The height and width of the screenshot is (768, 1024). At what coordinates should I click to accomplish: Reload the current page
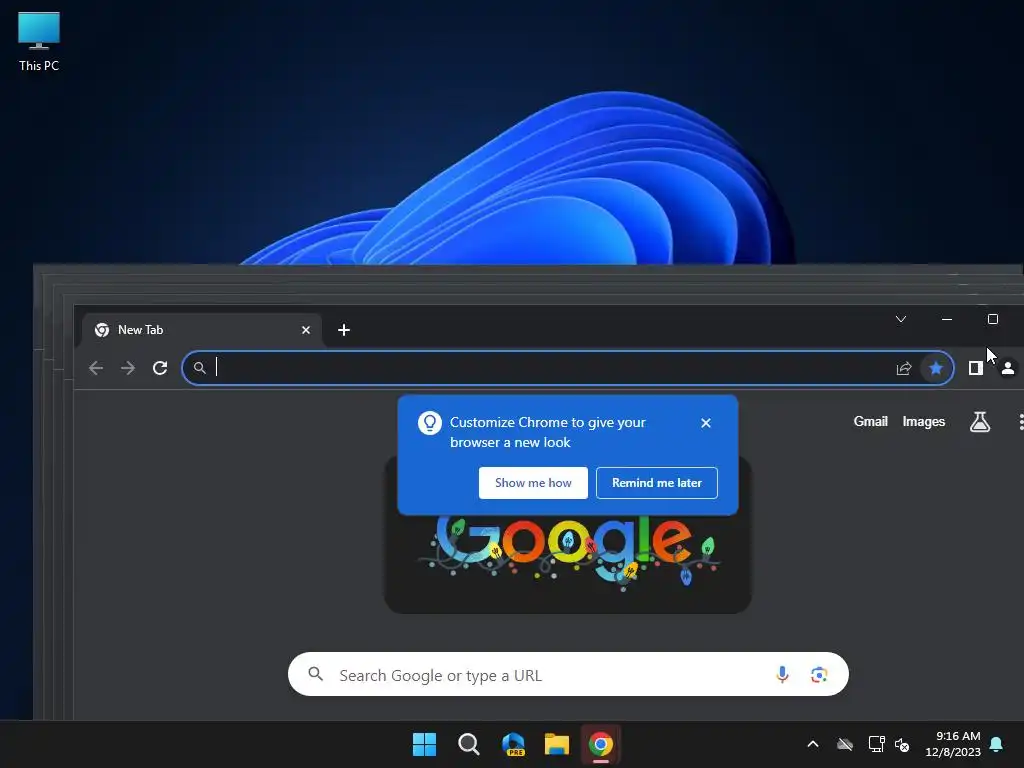pos(160,368)
